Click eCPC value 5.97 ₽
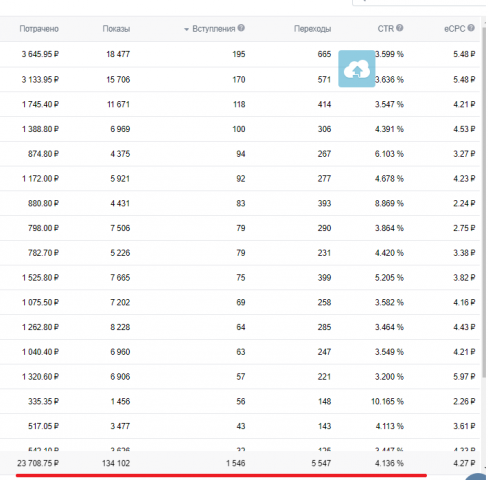Image resolution: width=488 pixels, height=480 pixels. 464,377
